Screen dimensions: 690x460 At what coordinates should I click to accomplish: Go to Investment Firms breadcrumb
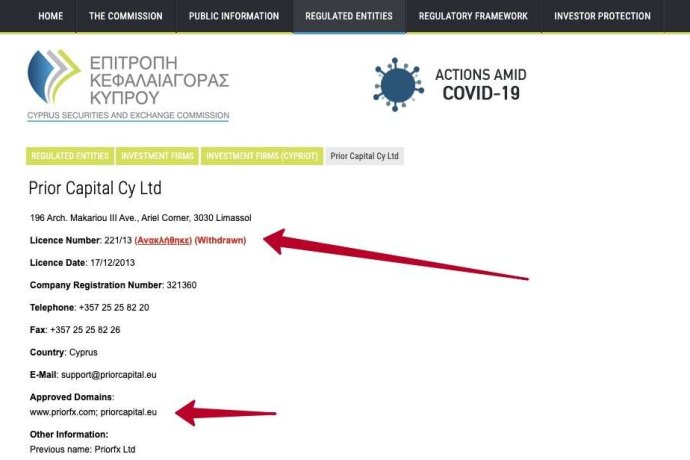(x=157, y=156)
